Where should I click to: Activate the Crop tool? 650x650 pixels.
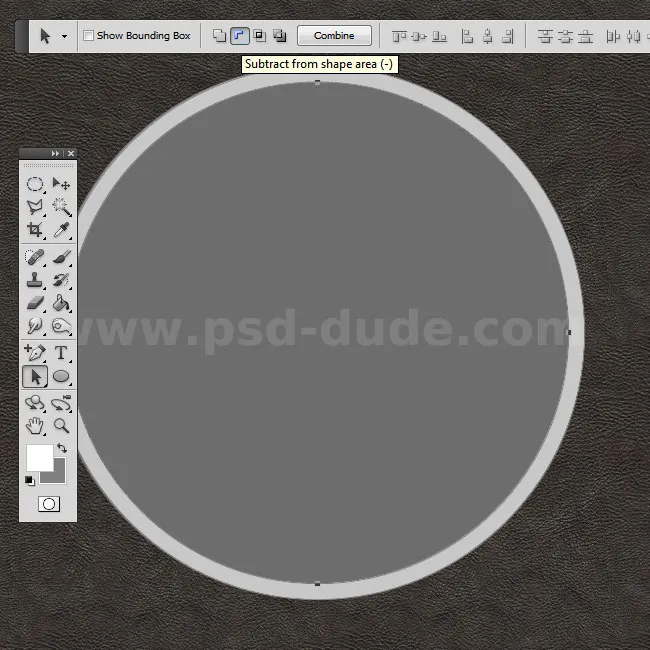35,230
